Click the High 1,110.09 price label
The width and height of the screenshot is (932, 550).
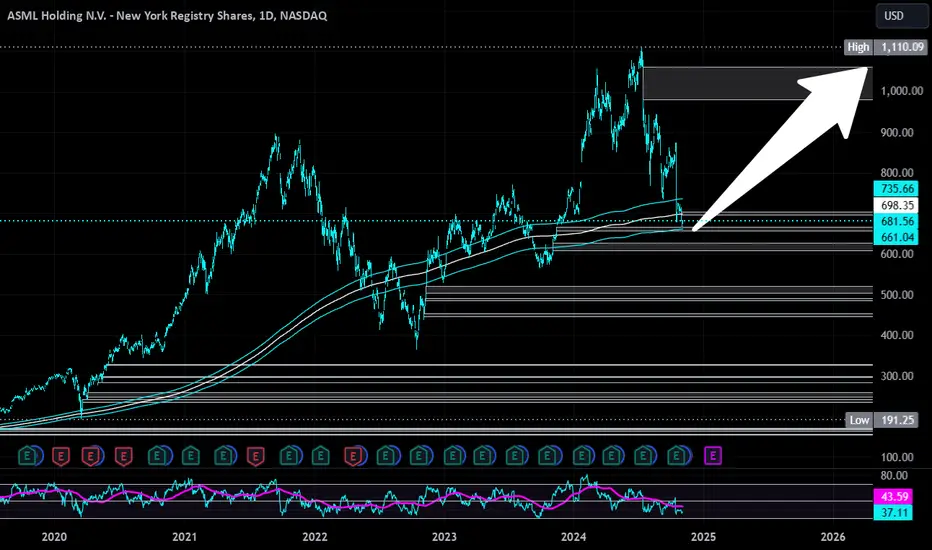(885, 47)
